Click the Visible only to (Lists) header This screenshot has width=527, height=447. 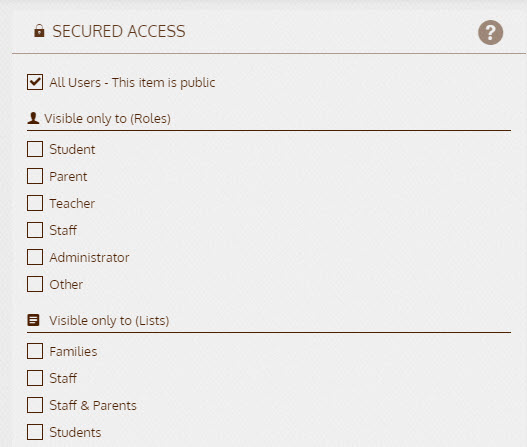[109, 321]
